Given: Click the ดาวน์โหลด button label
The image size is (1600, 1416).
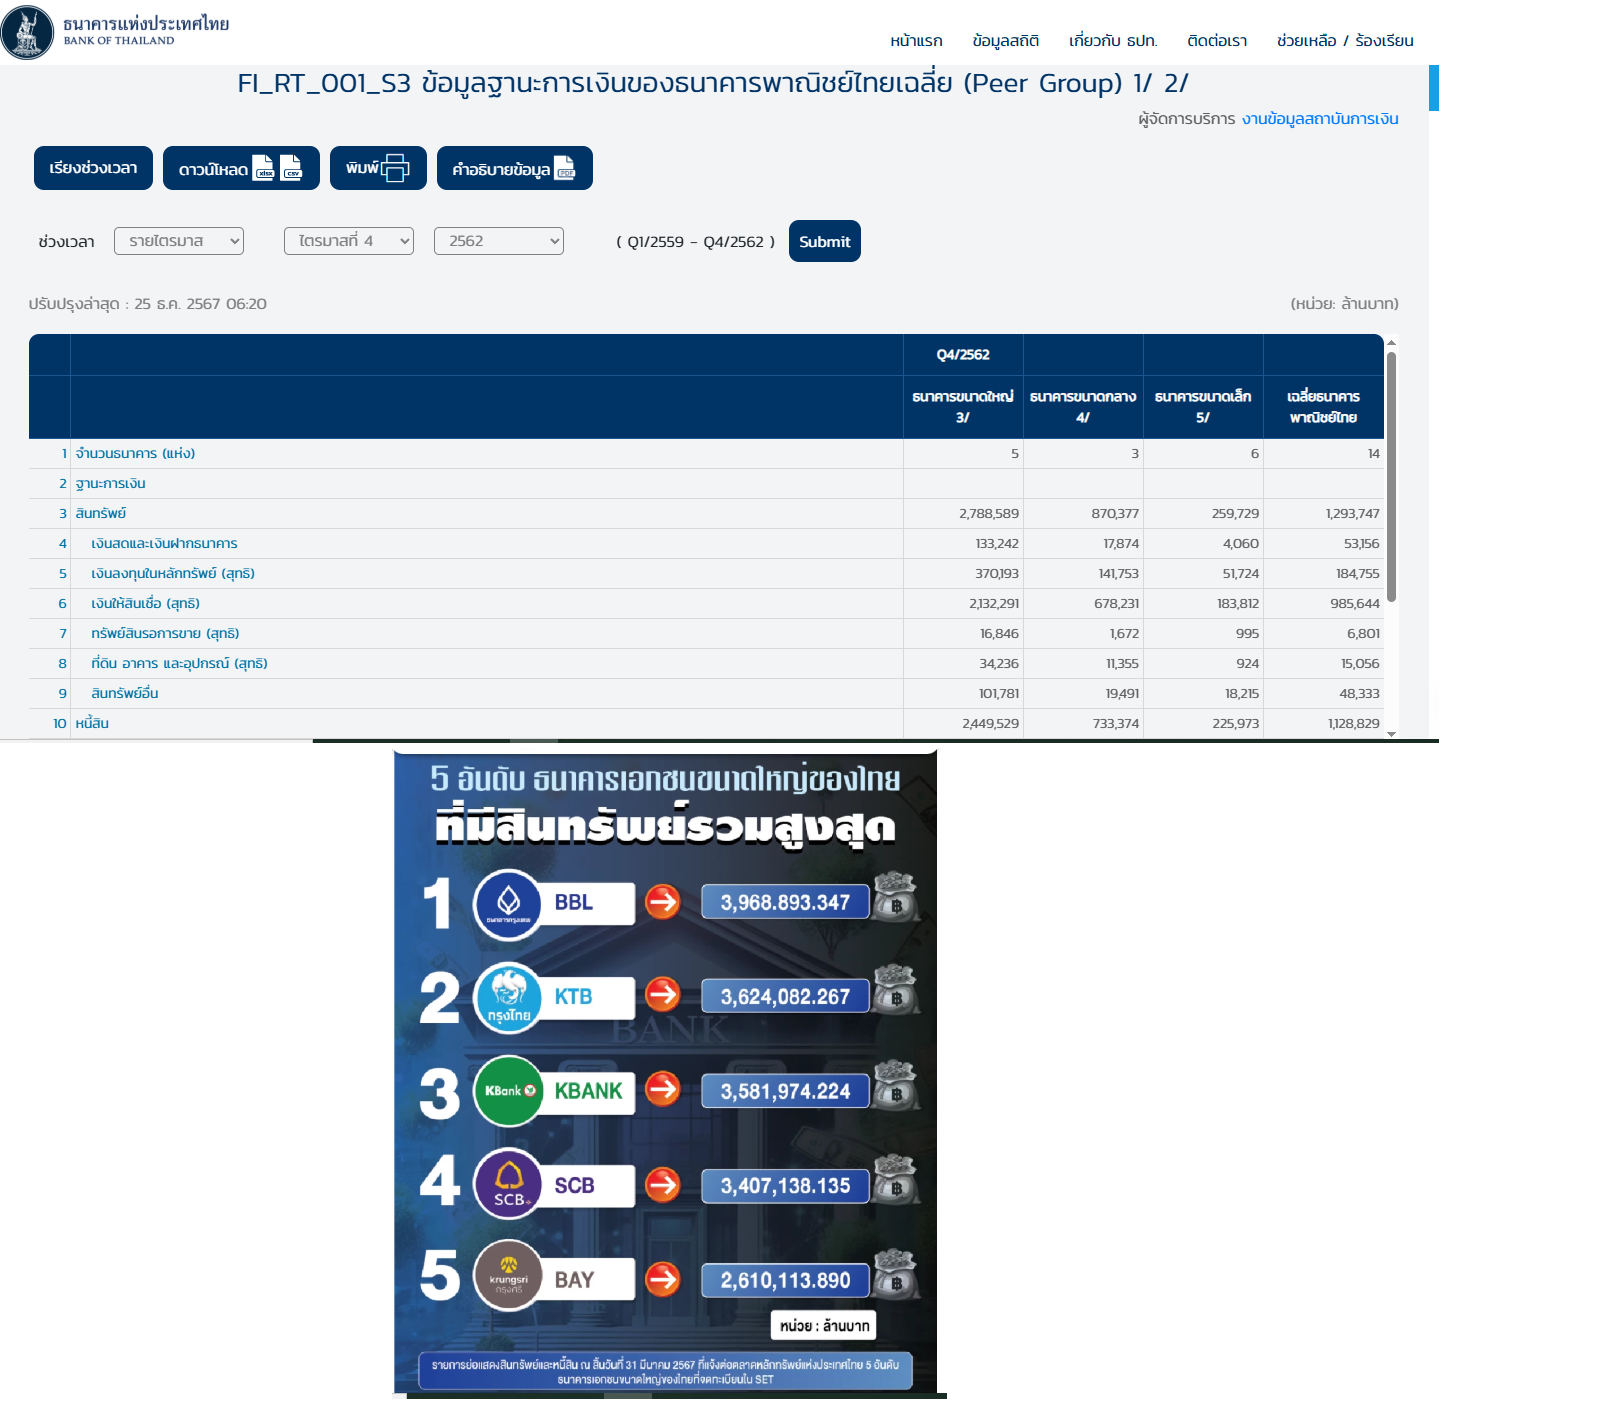Looking at the screenshot, I should point(213,169).
